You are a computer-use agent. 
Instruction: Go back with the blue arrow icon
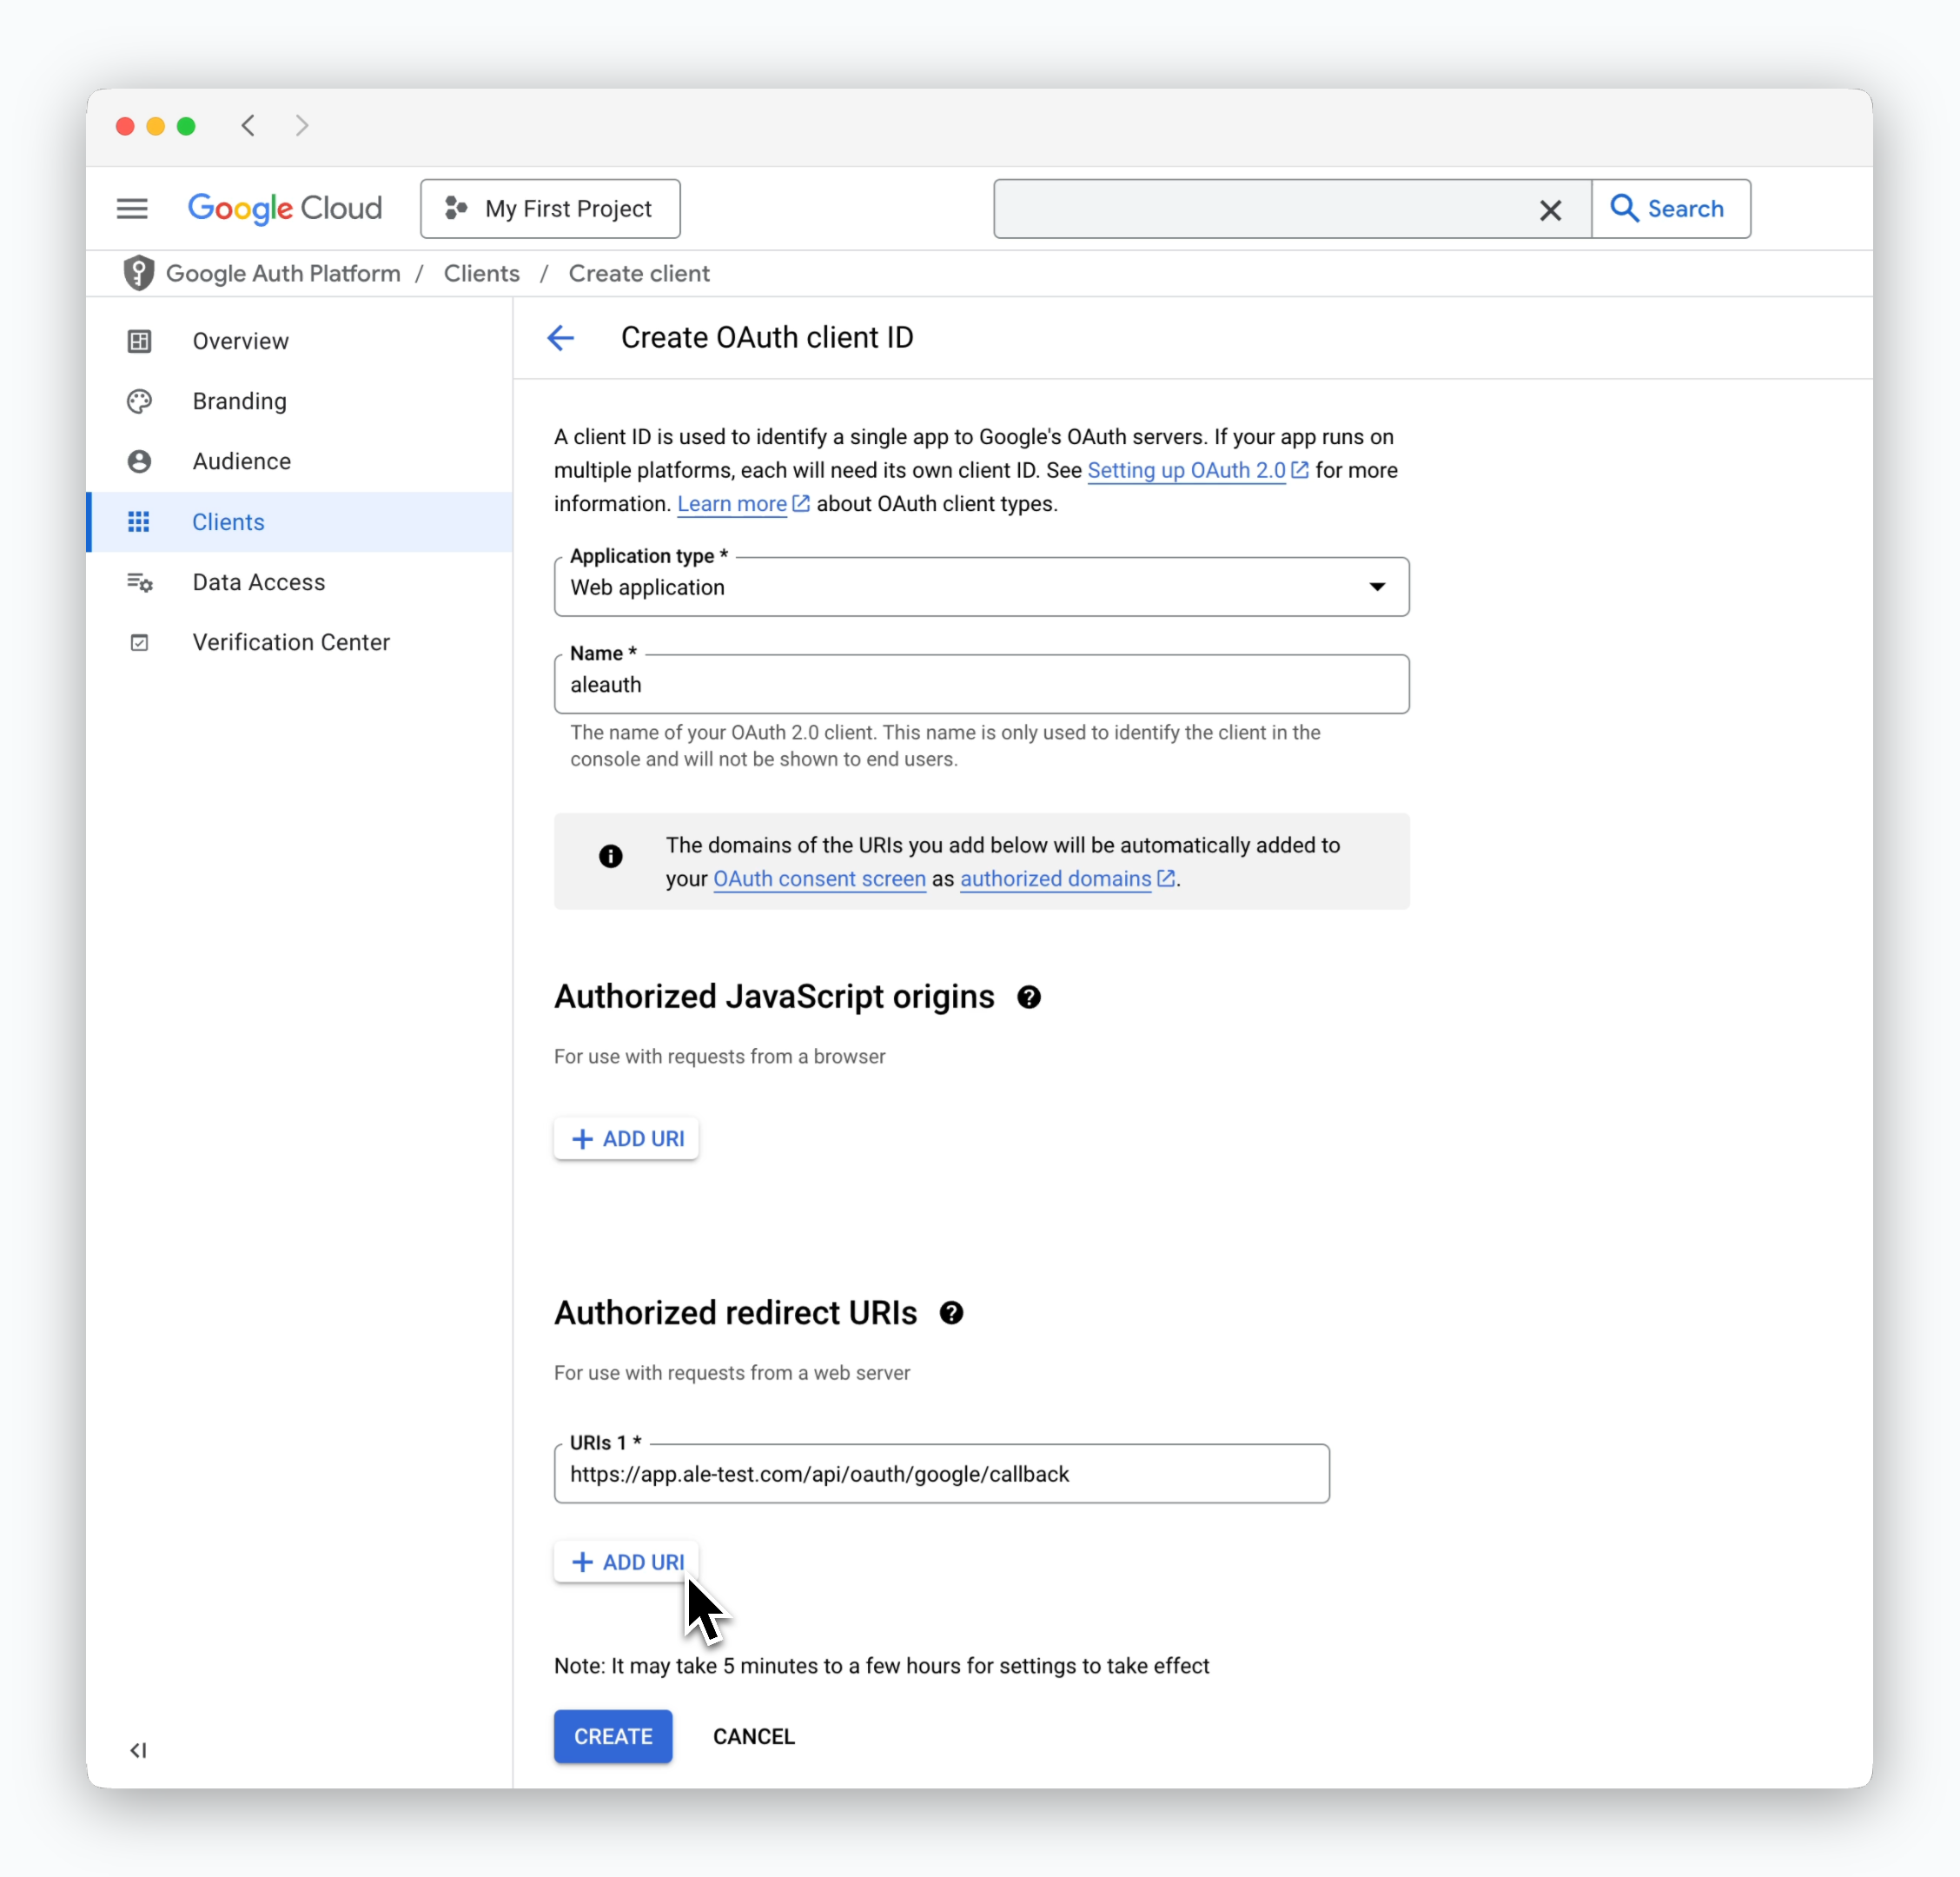[561, 338]
